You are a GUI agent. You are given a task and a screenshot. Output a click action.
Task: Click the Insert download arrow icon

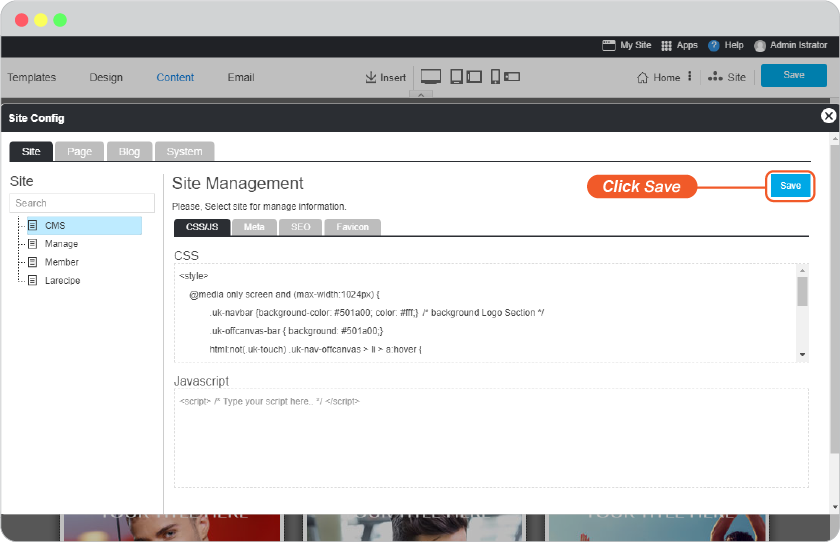[x=370, y=77]
